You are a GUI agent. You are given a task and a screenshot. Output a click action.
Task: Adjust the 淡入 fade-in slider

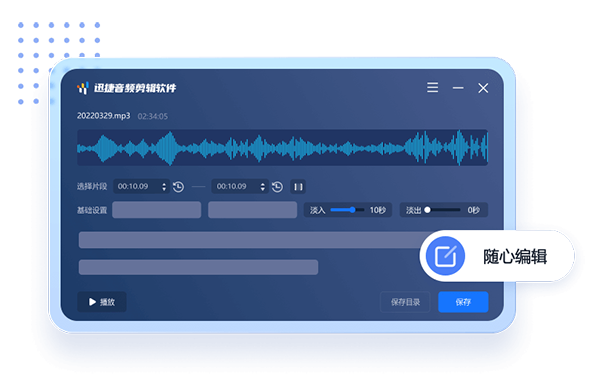(347, 210)
